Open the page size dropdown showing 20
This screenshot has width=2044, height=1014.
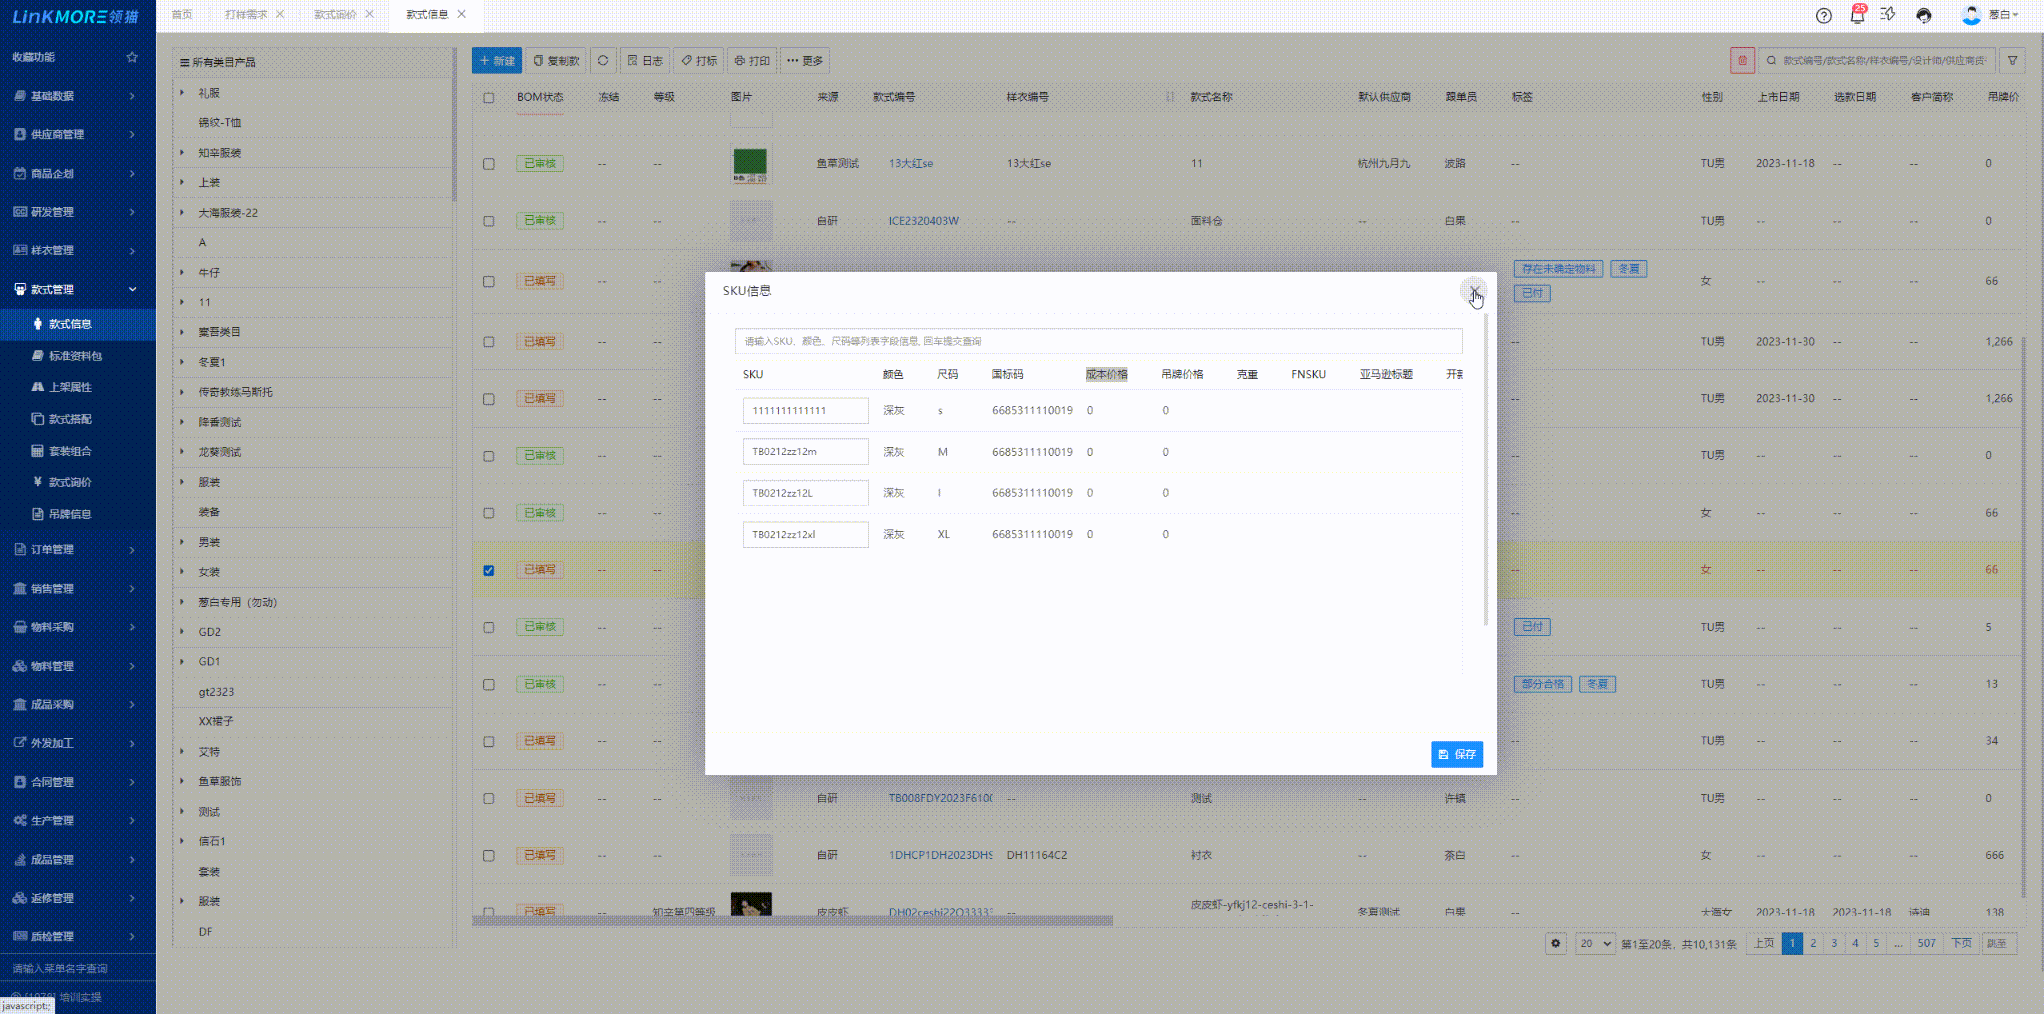coord(1595,943)
